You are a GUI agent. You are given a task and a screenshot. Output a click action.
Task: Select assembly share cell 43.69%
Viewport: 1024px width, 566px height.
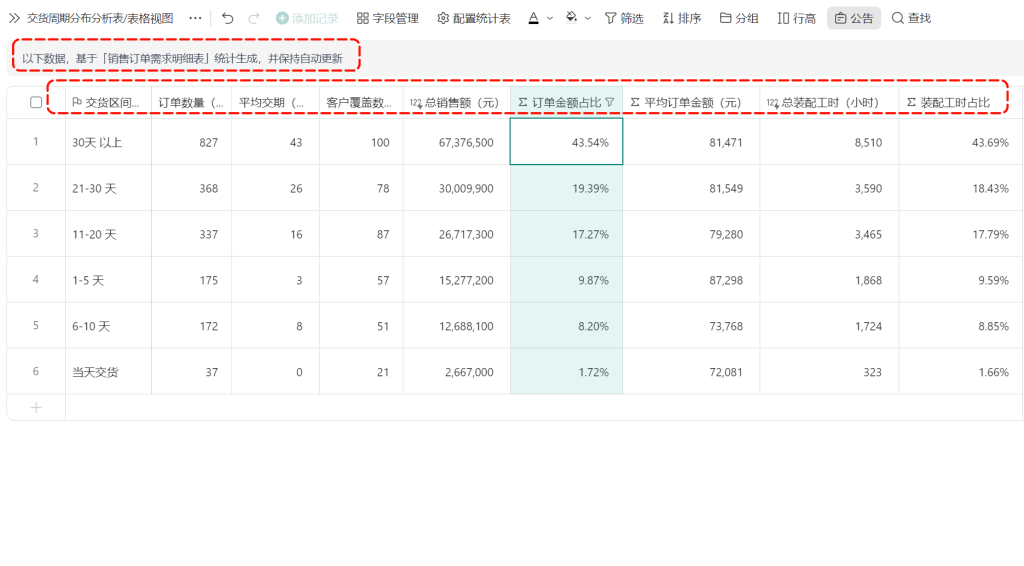[x=961, y=142]
